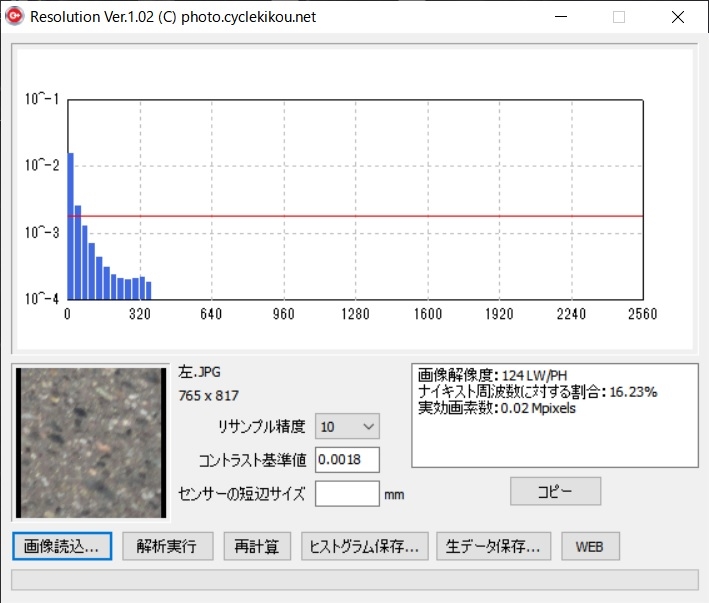Screen dimensions: 709x603
Task: Click the 左.JPG filename text
Action: [199, 372]
